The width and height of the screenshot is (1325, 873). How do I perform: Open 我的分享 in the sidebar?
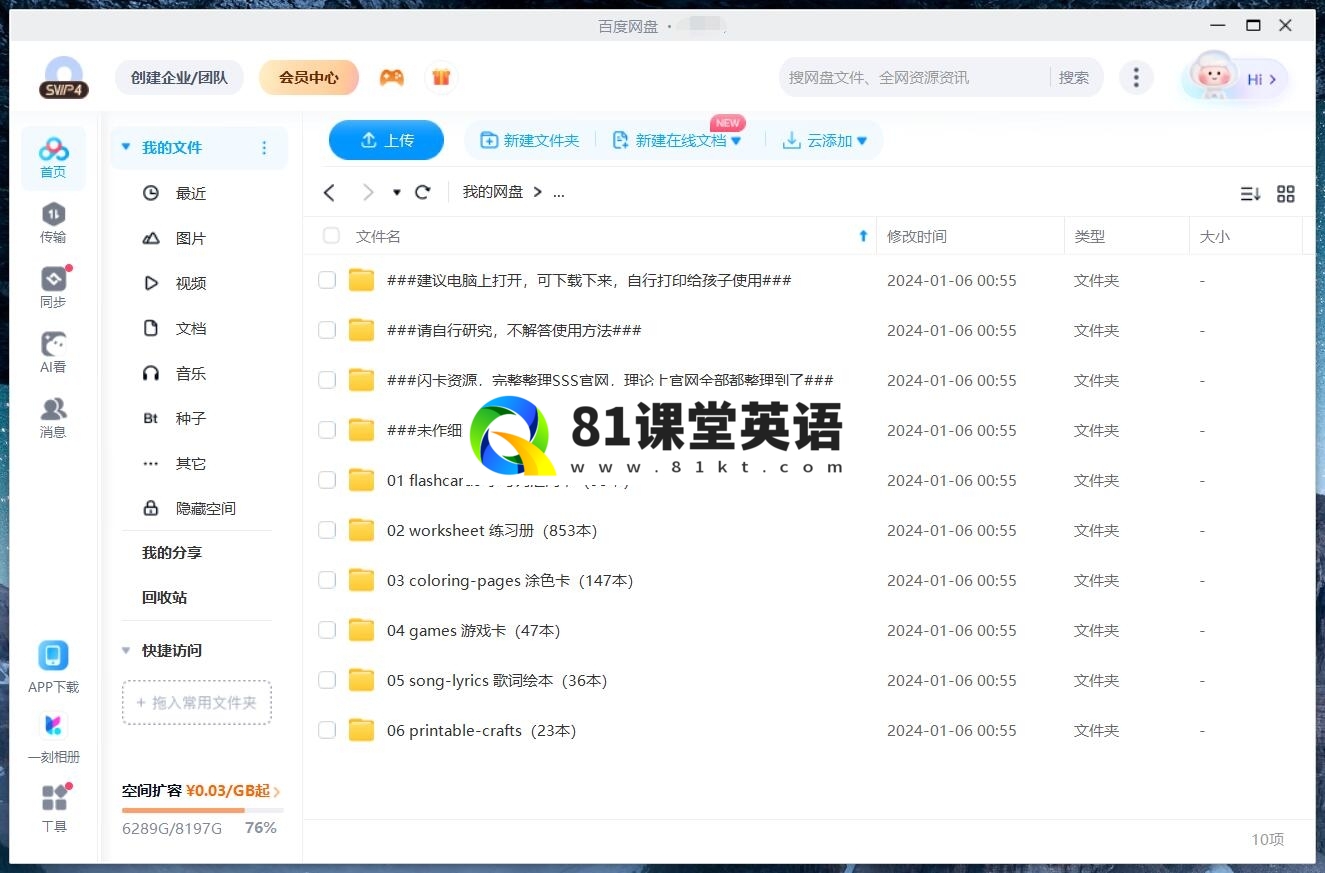click(x=172, y=552)
